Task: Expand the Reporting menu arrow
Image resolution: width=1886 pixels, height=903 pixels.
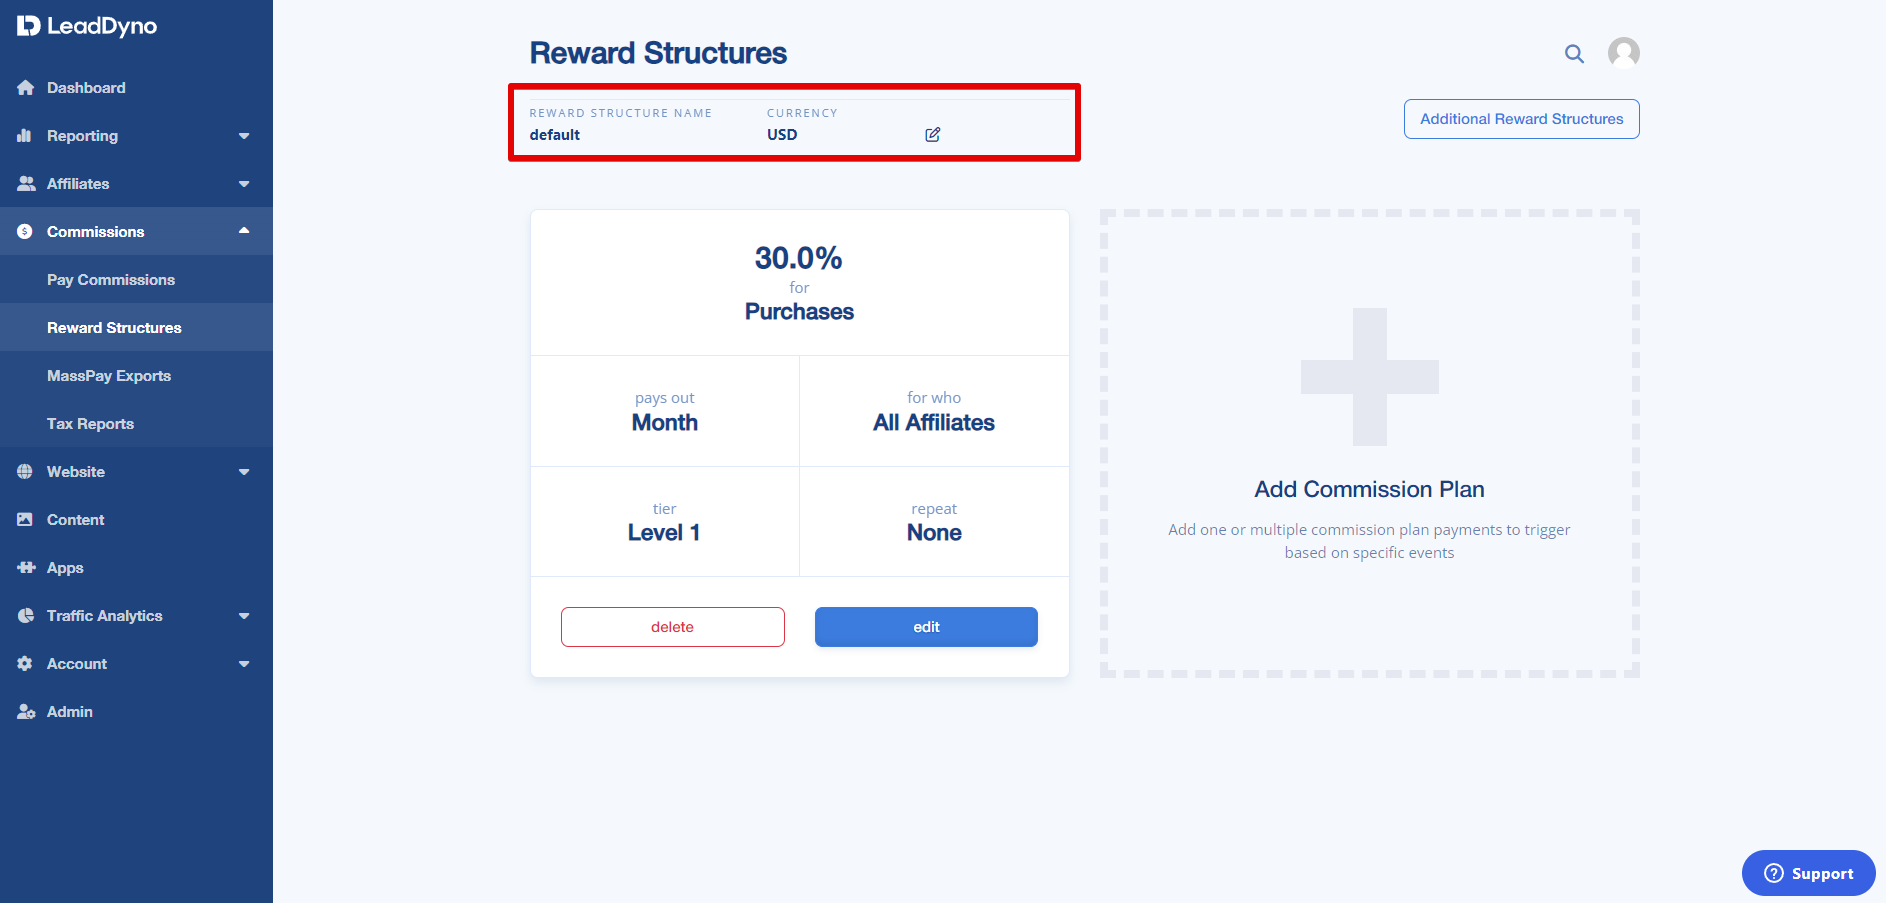Action: click(x=244, y=136)
